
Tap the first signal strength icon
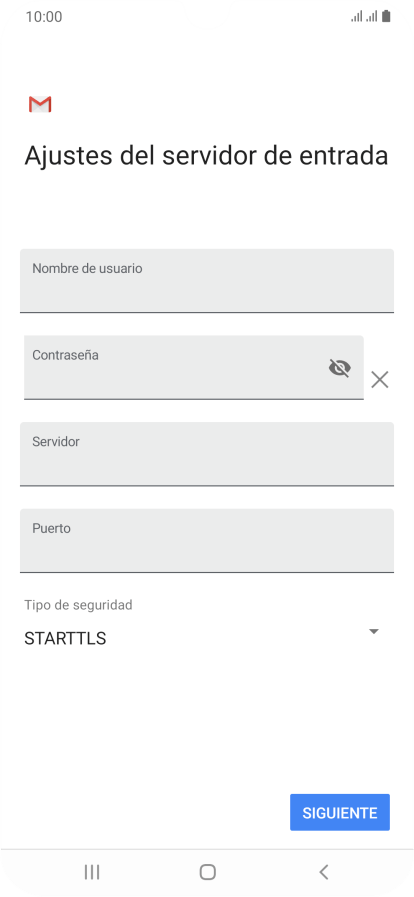(x=357, y=17)
